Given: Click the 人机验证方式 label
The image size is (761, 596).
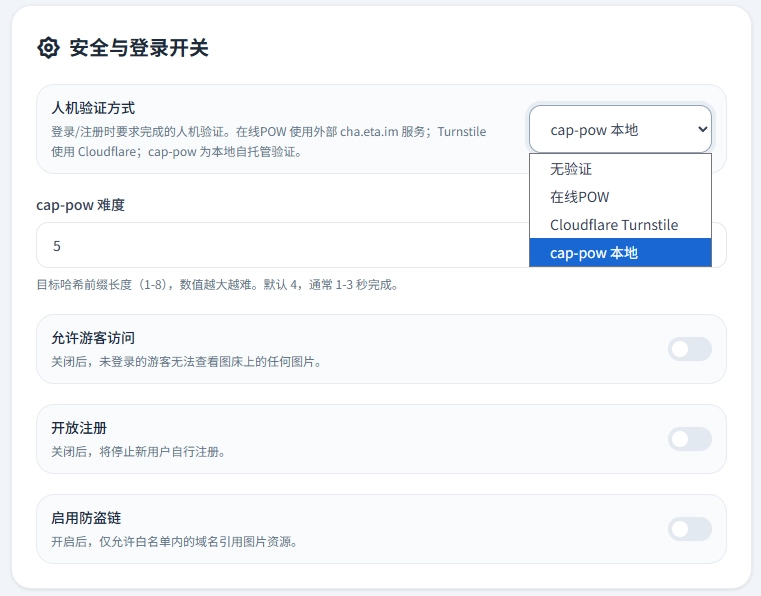Looking at the screenshot, I should point(93,108).
